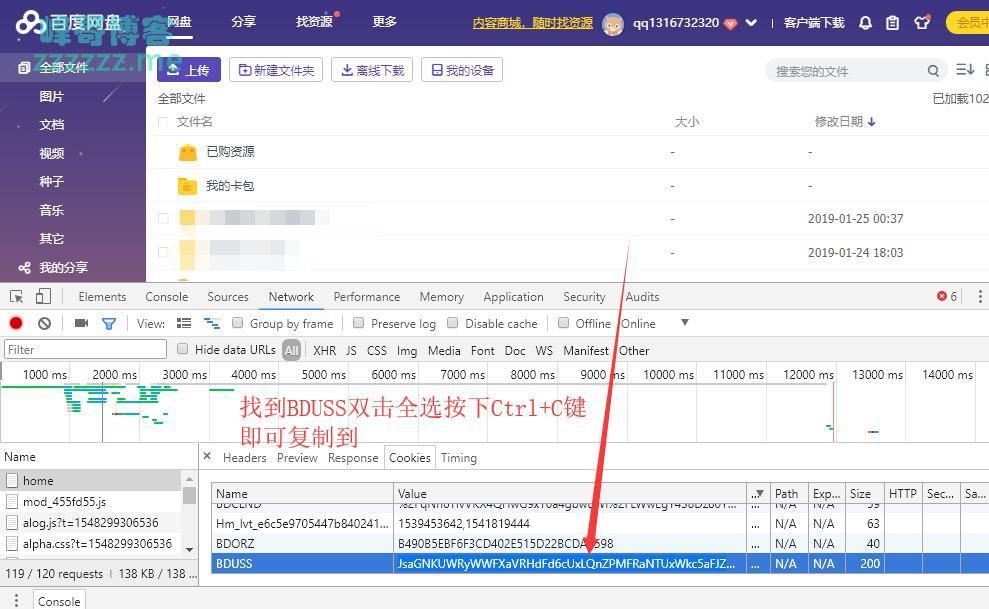Select the BDUSS cookie row
This screenshot has height=609, width=989.
click(600, 564)
